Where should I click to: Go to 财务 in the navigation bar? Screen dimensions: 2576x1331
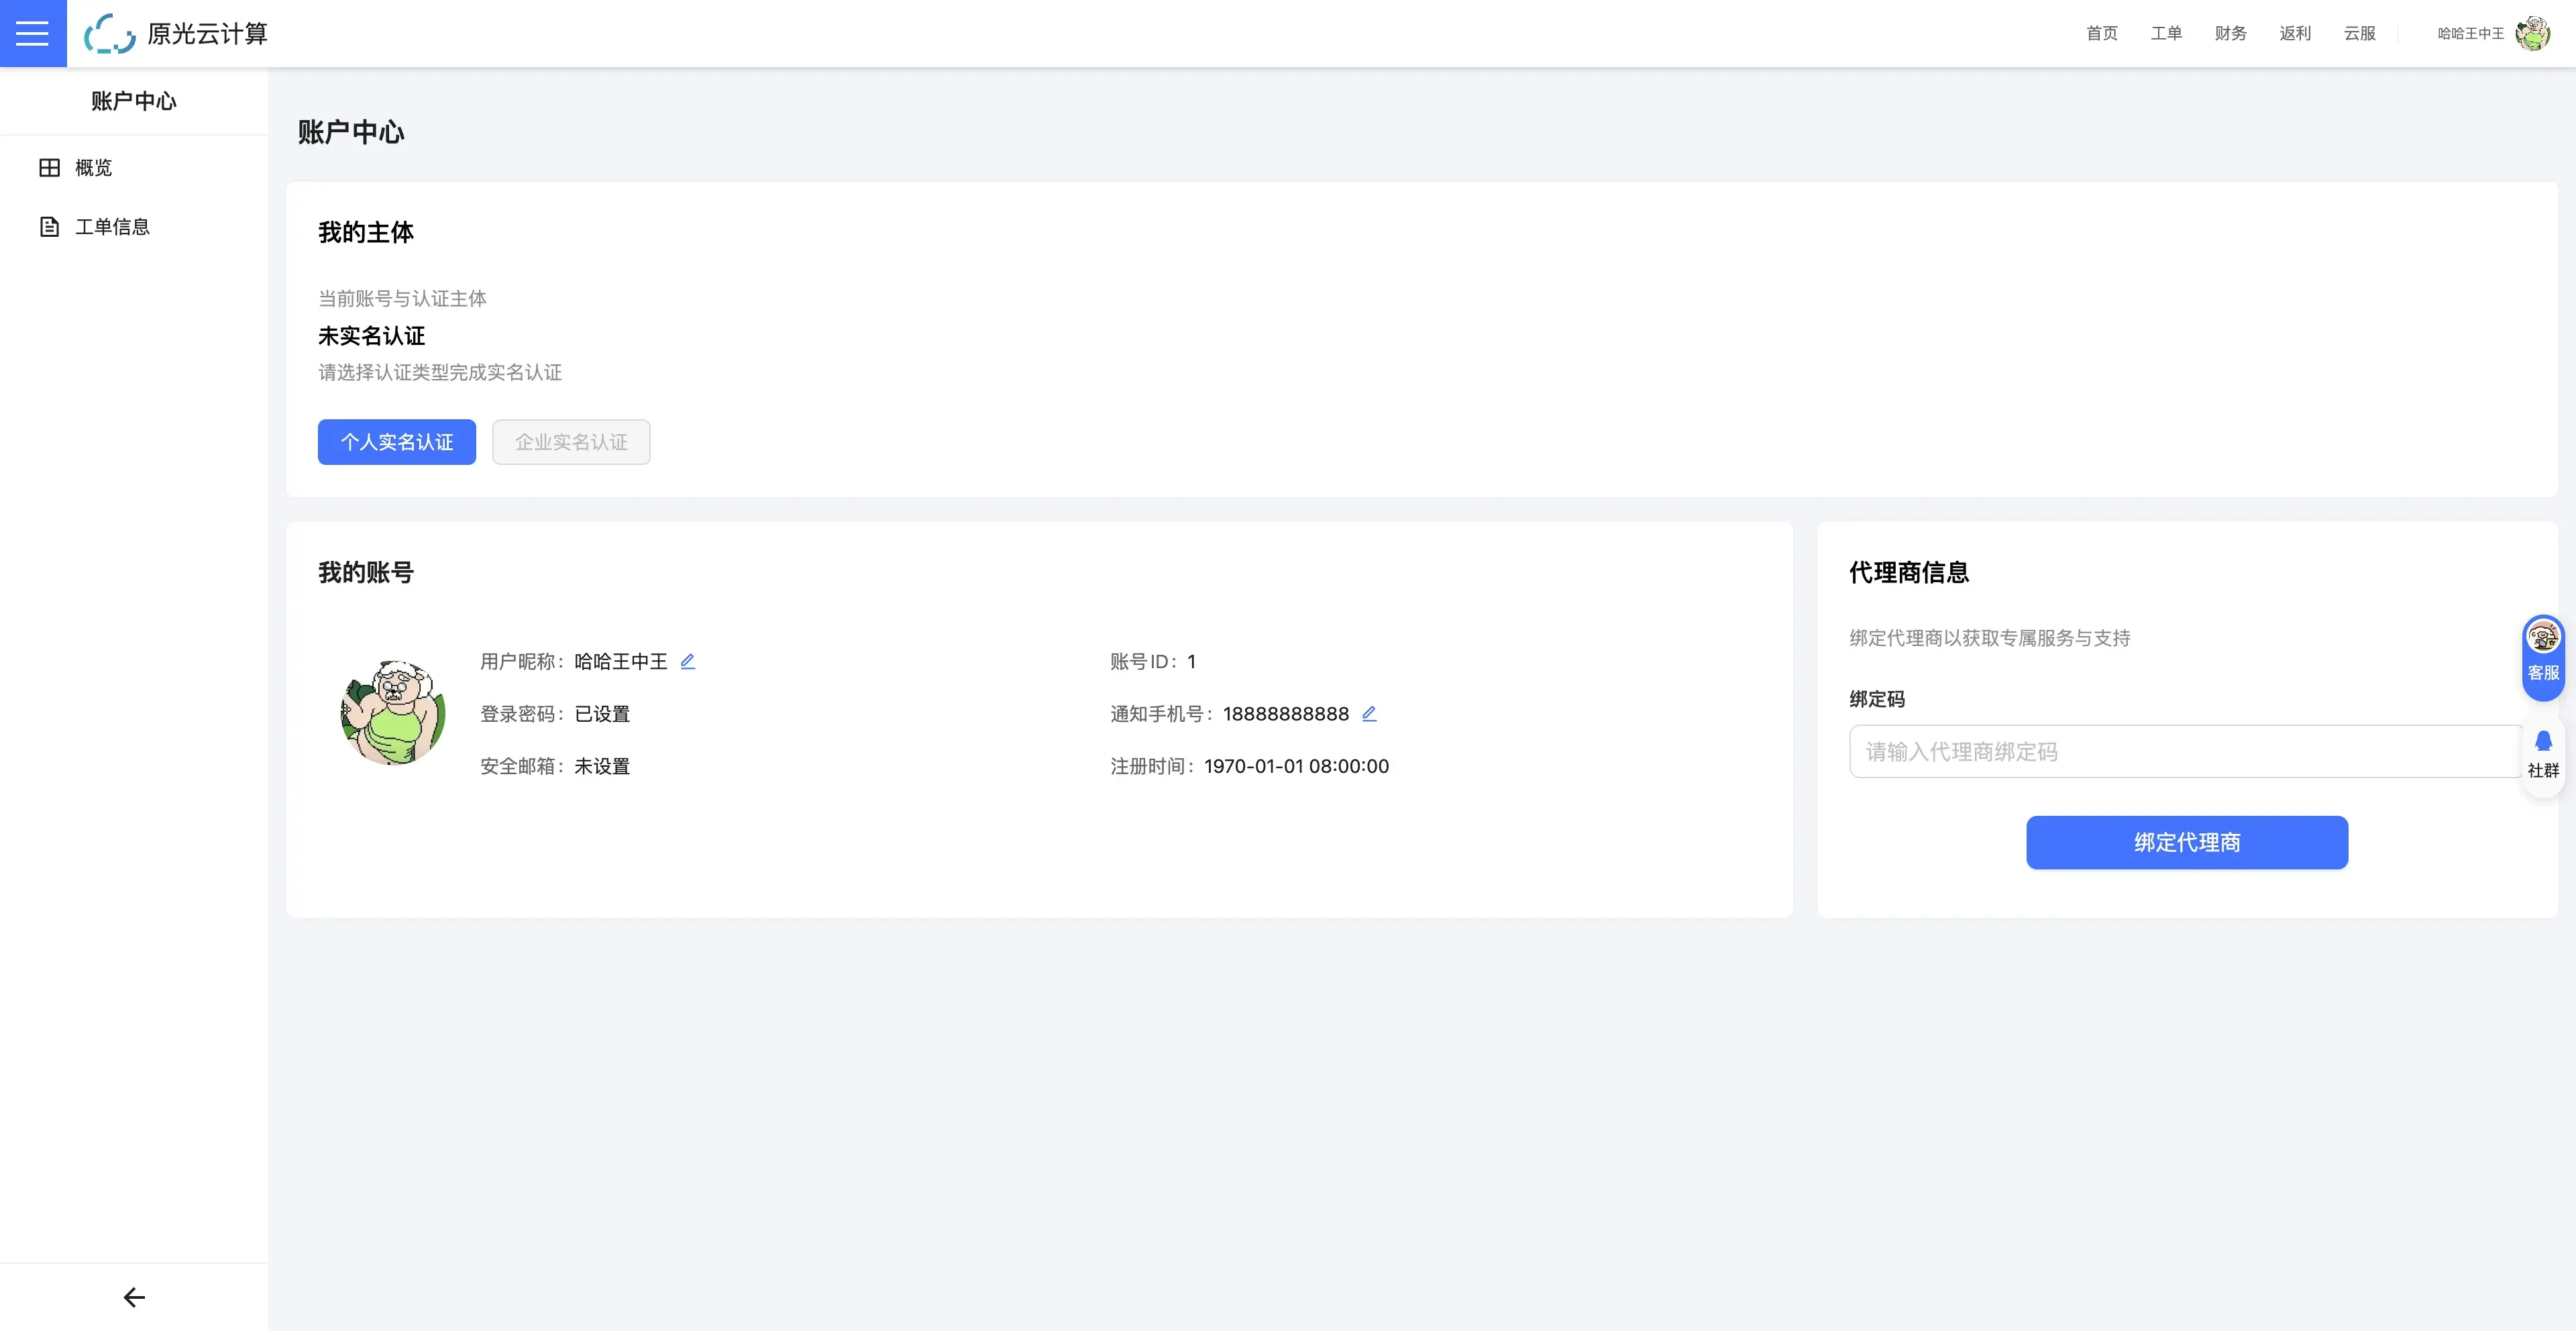(2230, 33)
